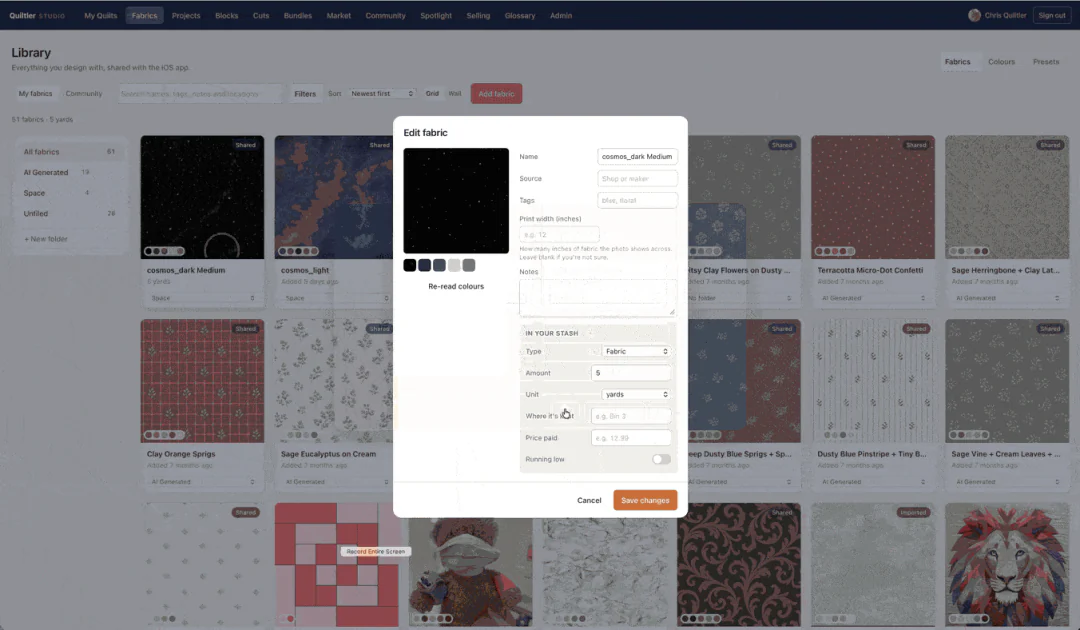Open the lion fabric thumbnail

tap(1006, 565)
